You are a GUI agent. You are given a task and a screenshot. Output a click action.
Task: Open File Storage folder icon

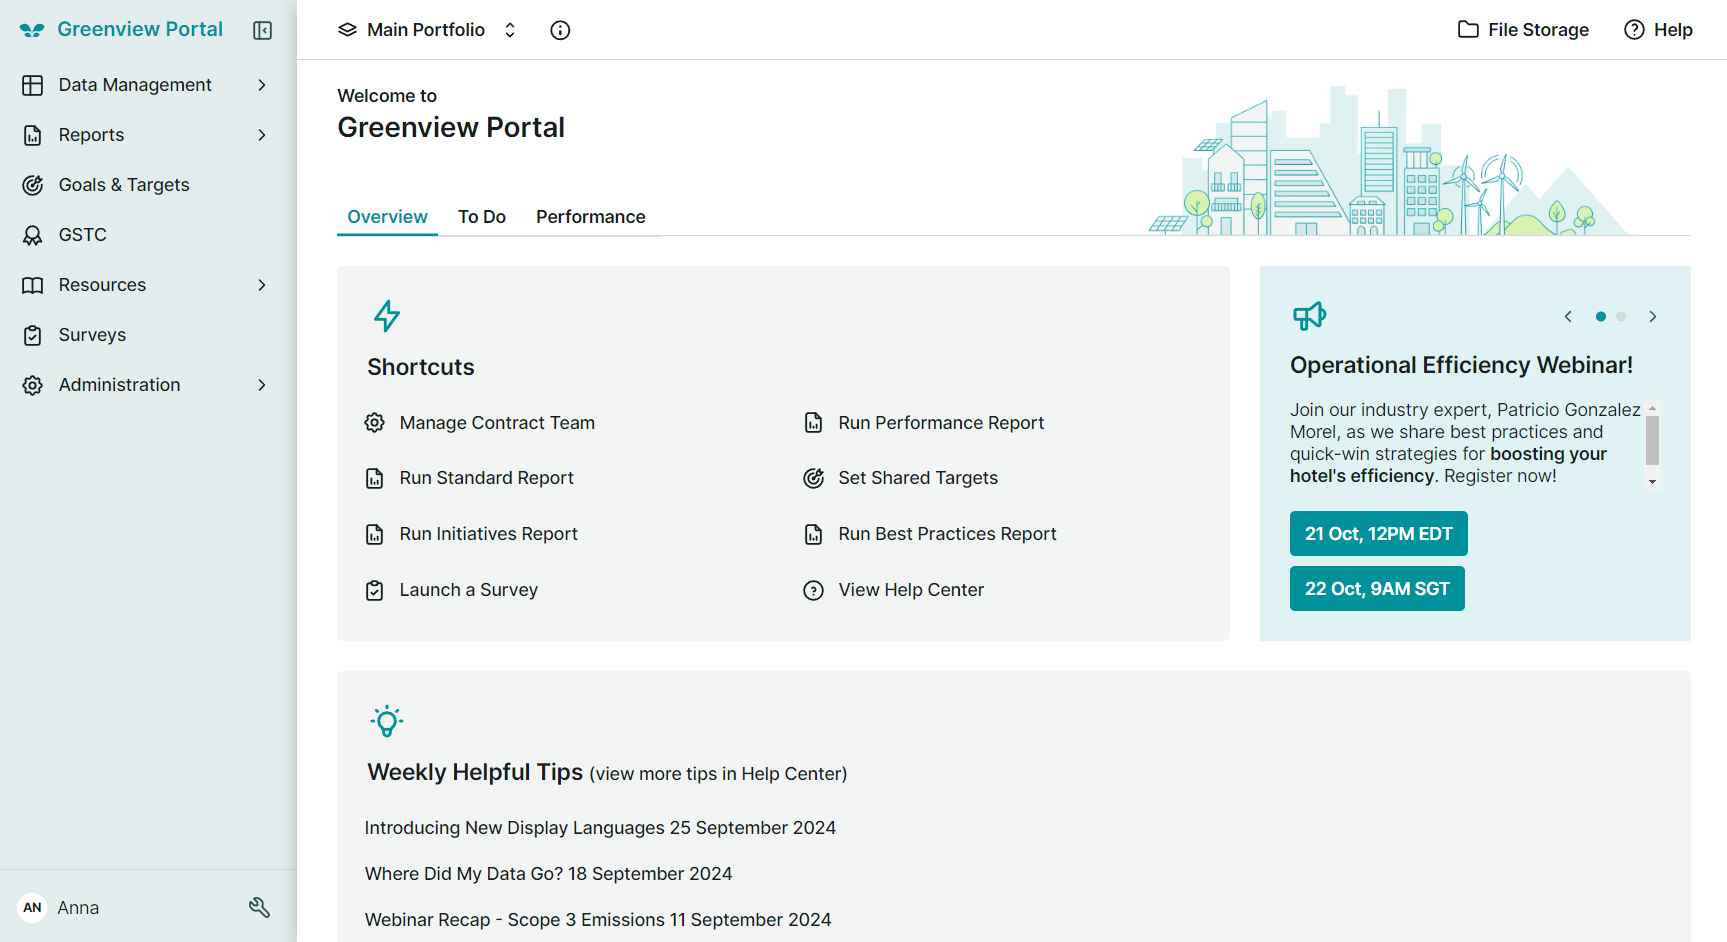[1468, 30]
